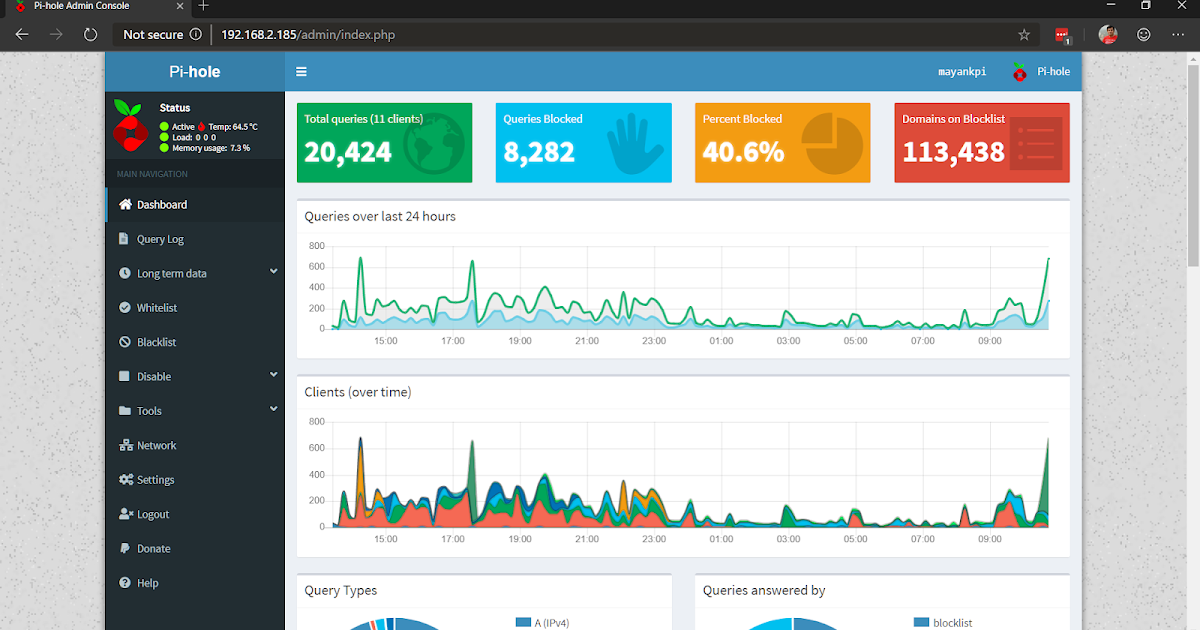Screen dimensions: 1200x630
Task: Click the browser favorites star icon
Action: pyautogui.click(x=1024, y=34)
